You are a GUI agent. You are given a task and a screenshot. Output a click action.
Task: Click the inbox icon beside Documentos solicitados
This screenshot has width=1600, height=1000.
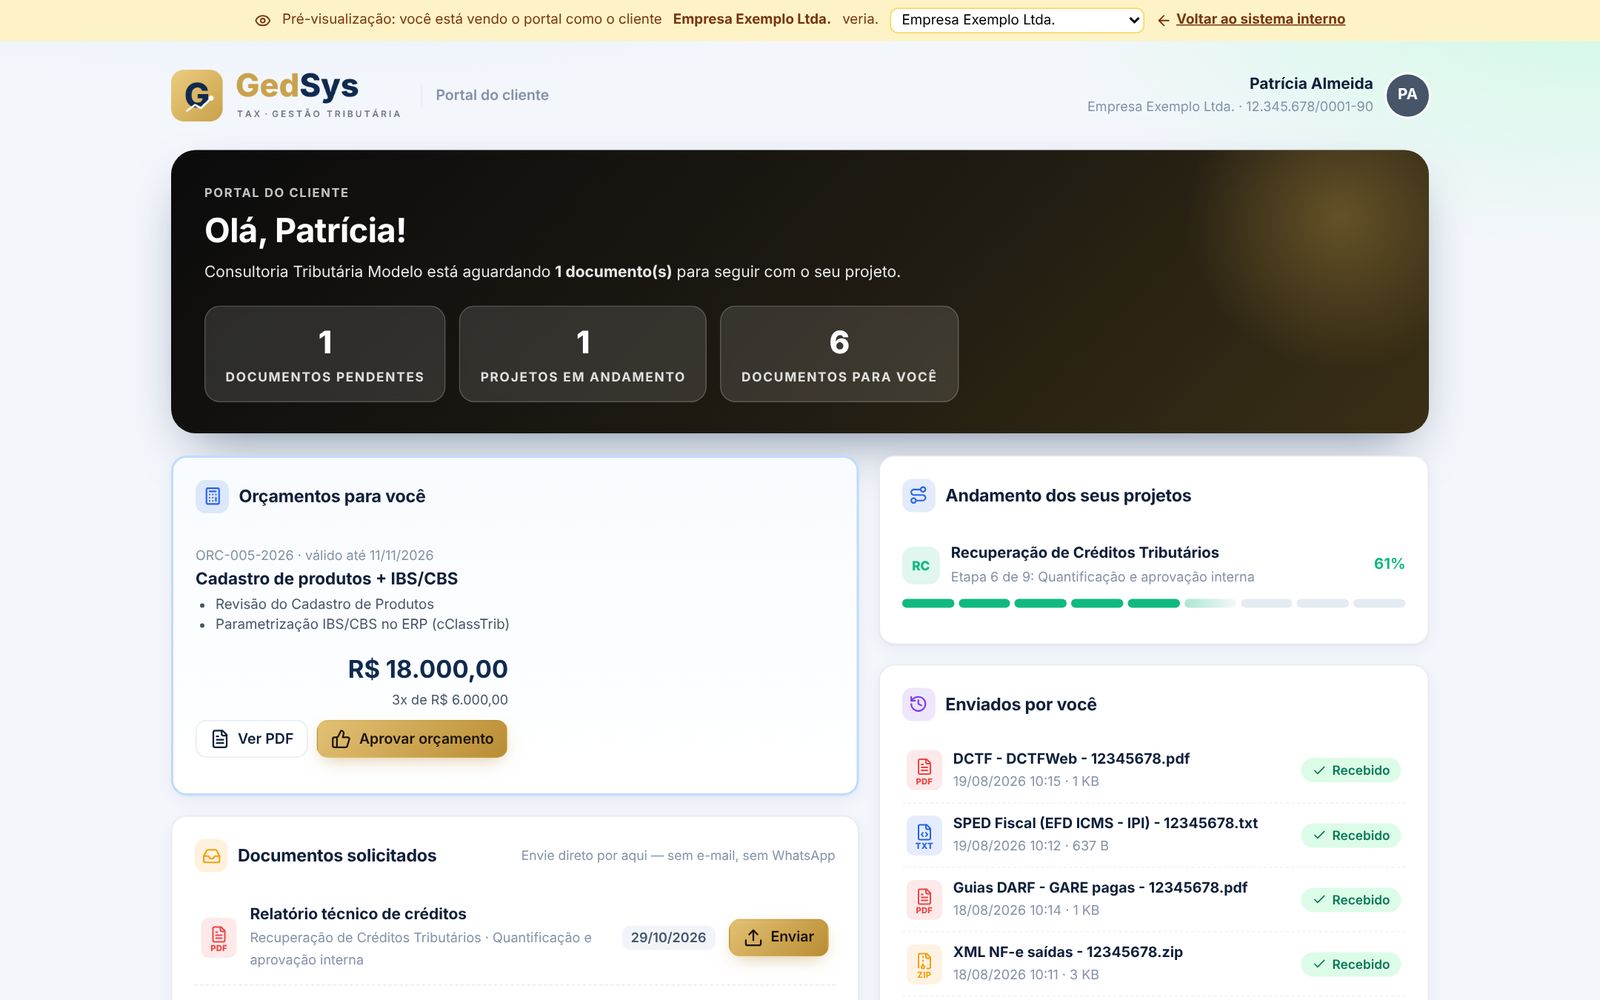coord(211,856)
